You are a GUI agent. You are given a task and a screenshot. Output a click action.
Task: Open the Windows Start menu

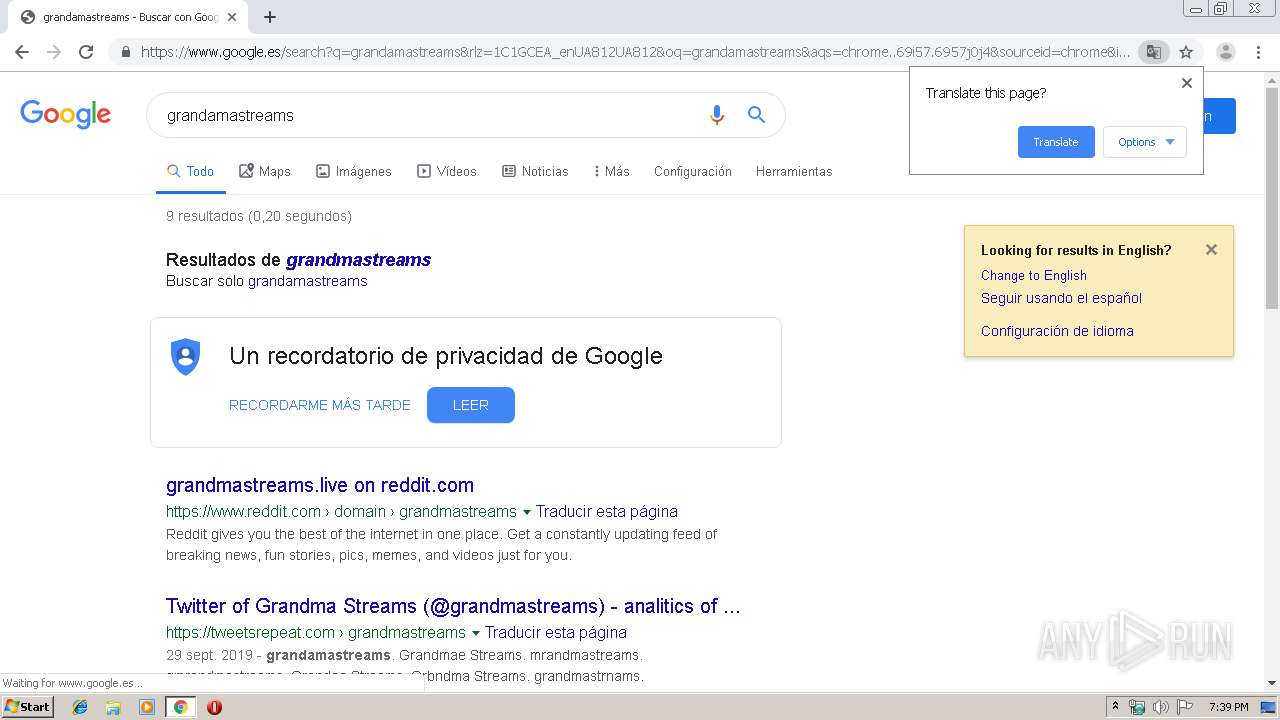point(28,707)
